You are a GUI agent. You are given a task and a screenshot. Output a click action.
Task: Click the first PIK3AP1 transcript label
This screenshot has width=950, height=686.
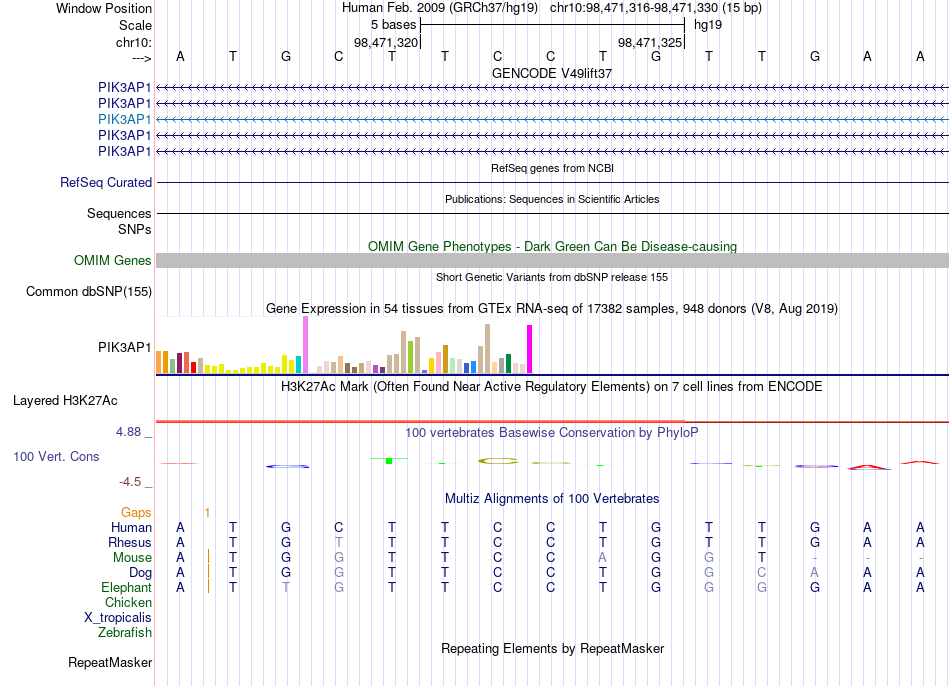pos(124,87)
